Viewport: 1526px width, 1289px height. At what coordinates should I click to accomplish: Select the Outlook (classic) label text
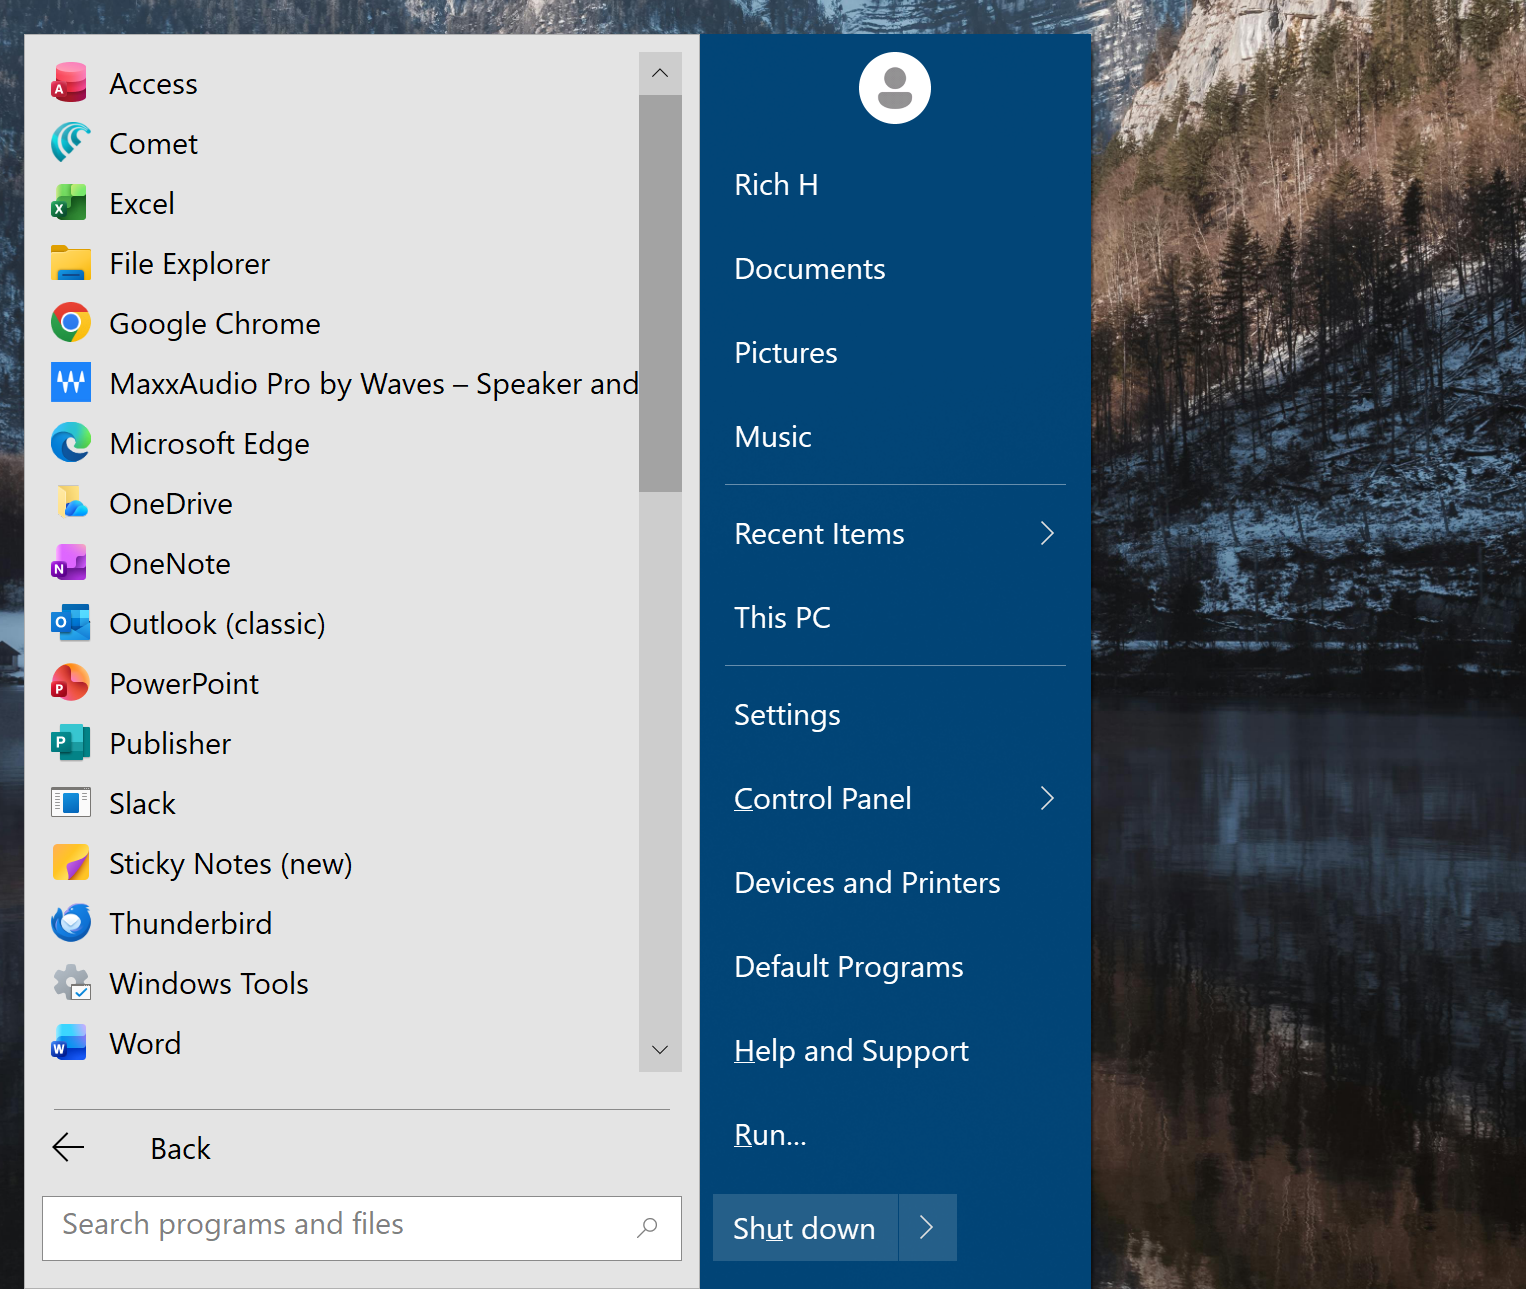(x=217, y=624)
